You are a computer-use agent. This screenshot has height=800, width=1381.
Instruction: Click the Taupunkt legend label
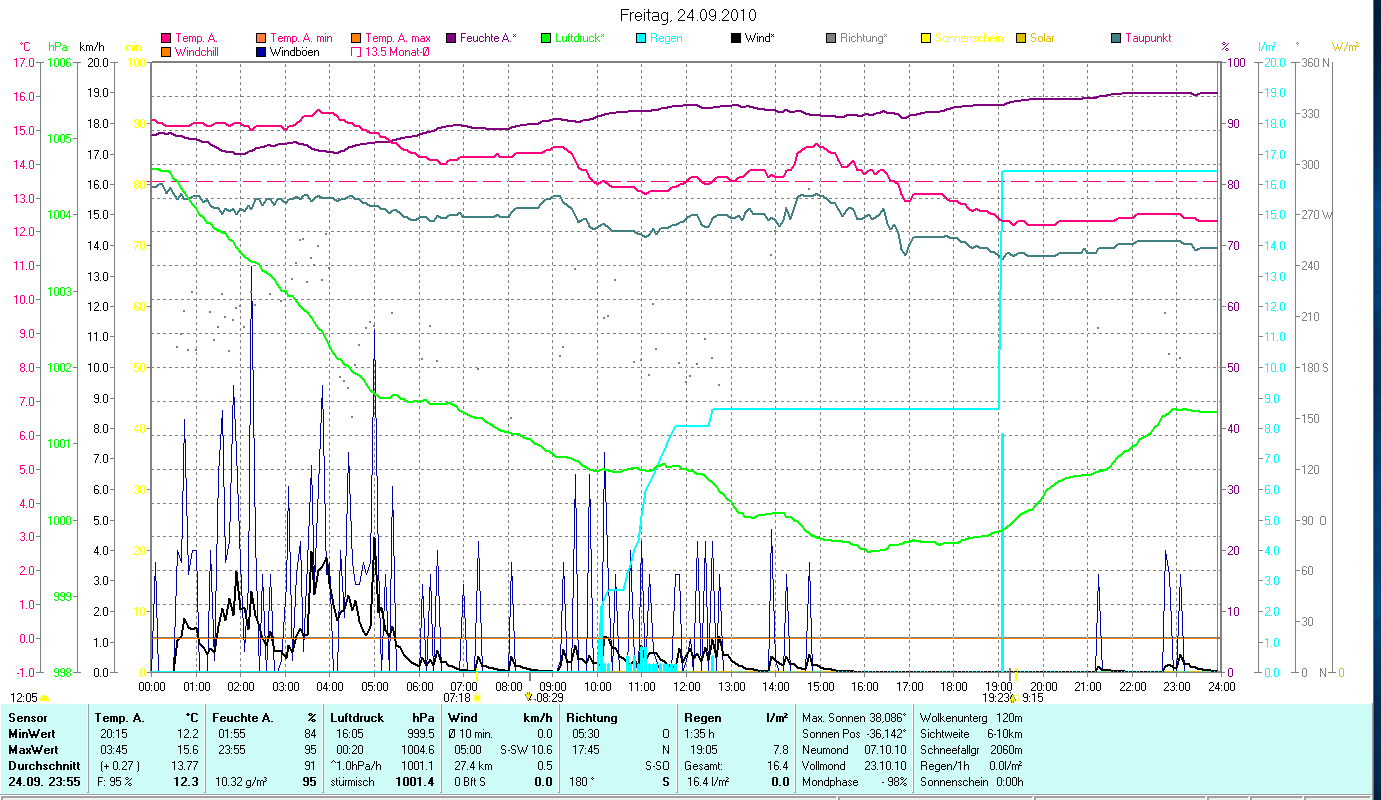[x=1148, y=38]
